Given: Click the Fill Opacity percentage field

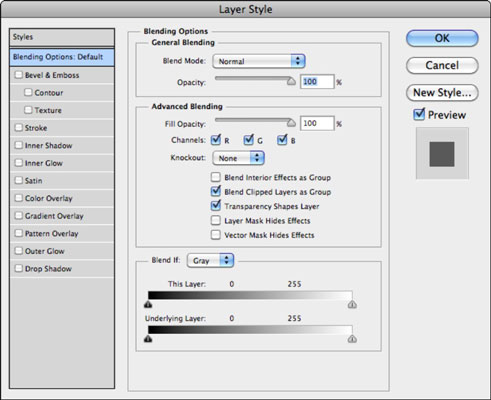Looking at the screenshot, I should tap(317, 123).
